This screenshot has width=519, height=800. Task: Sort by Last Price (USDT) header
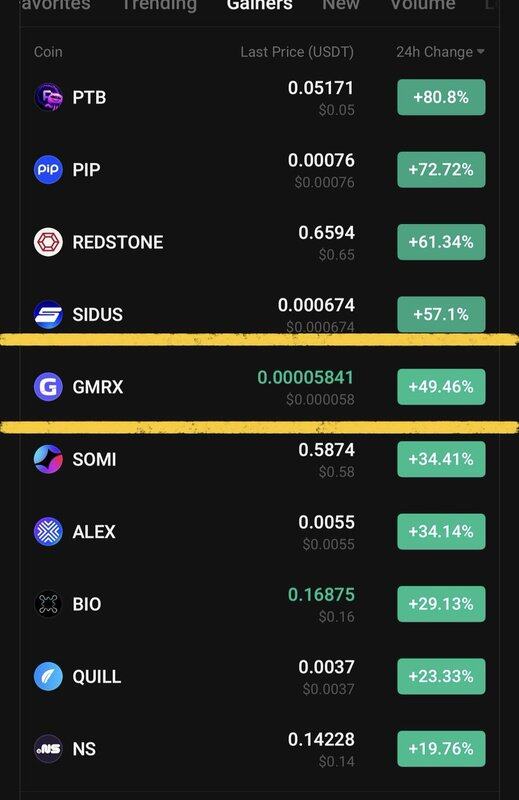pos(297,52)
